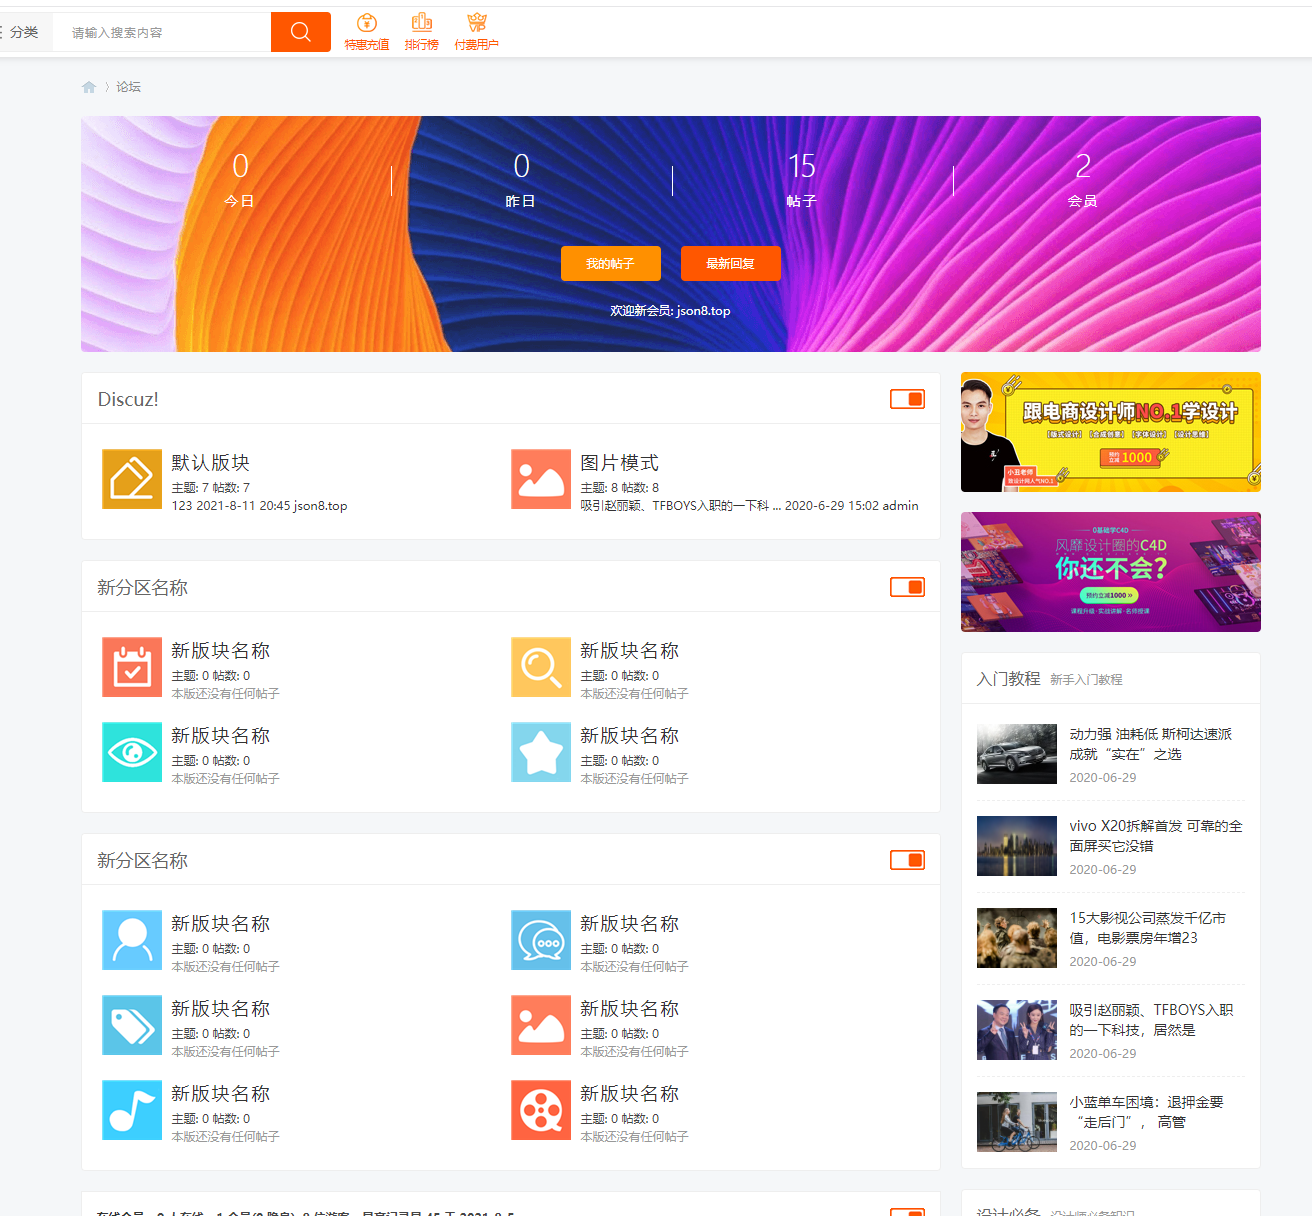Screen dimensions: 1312x1216
Task: Click the blue music note forum icon
Action: [132, 1110]
